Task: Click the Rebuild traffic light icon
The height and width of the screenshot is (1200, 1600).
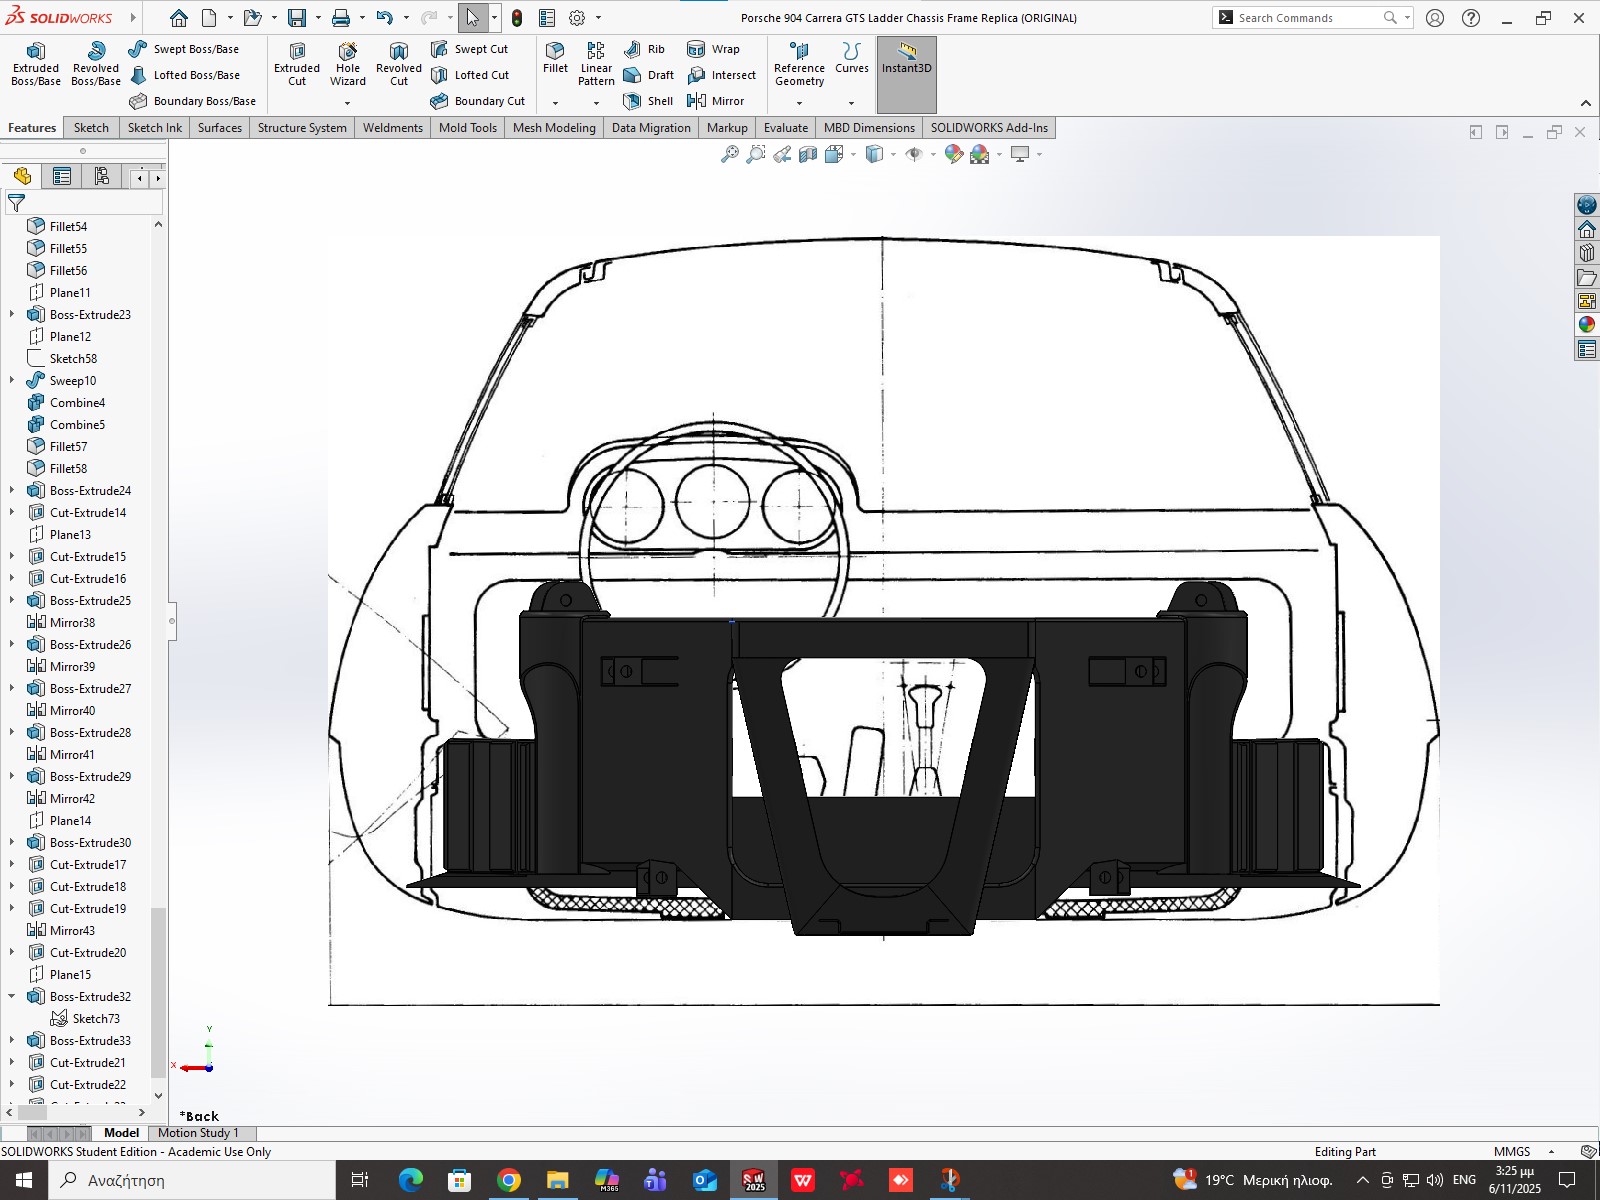Action: [x=517, y=18]
